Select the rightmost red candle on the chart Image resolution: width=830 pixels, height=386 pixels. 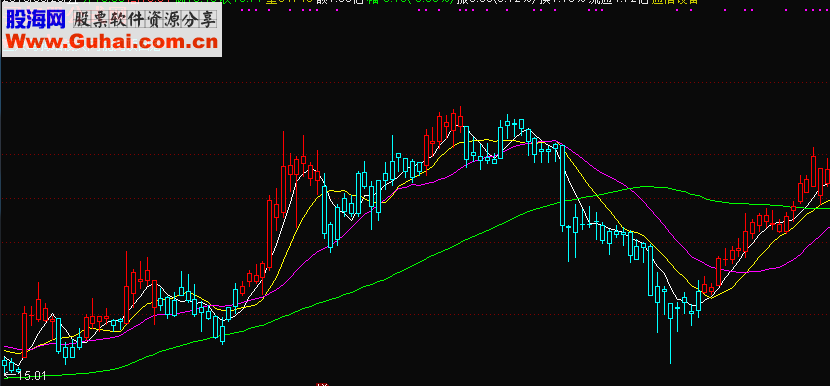tap(827, 176)
